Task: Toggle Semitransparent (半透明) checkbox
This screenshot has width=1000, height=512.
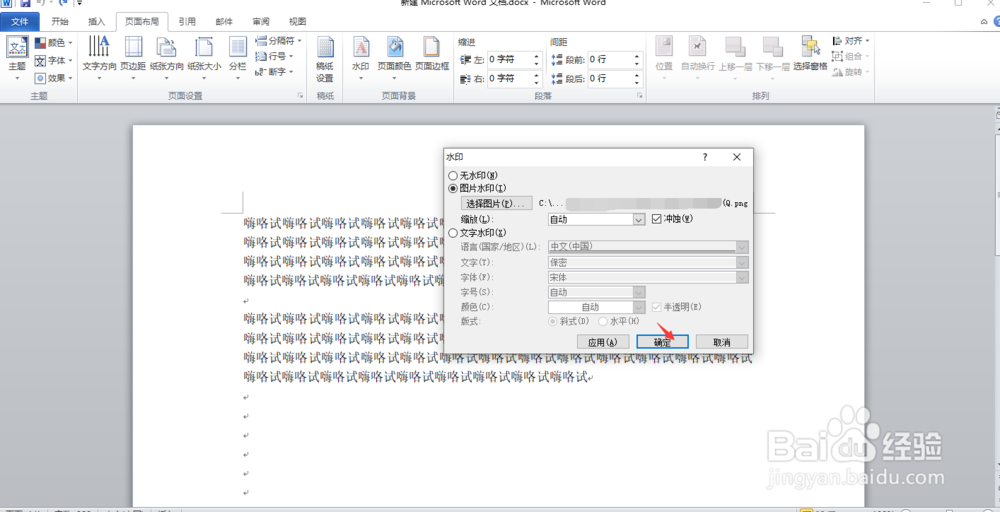Action: (657, 307)
